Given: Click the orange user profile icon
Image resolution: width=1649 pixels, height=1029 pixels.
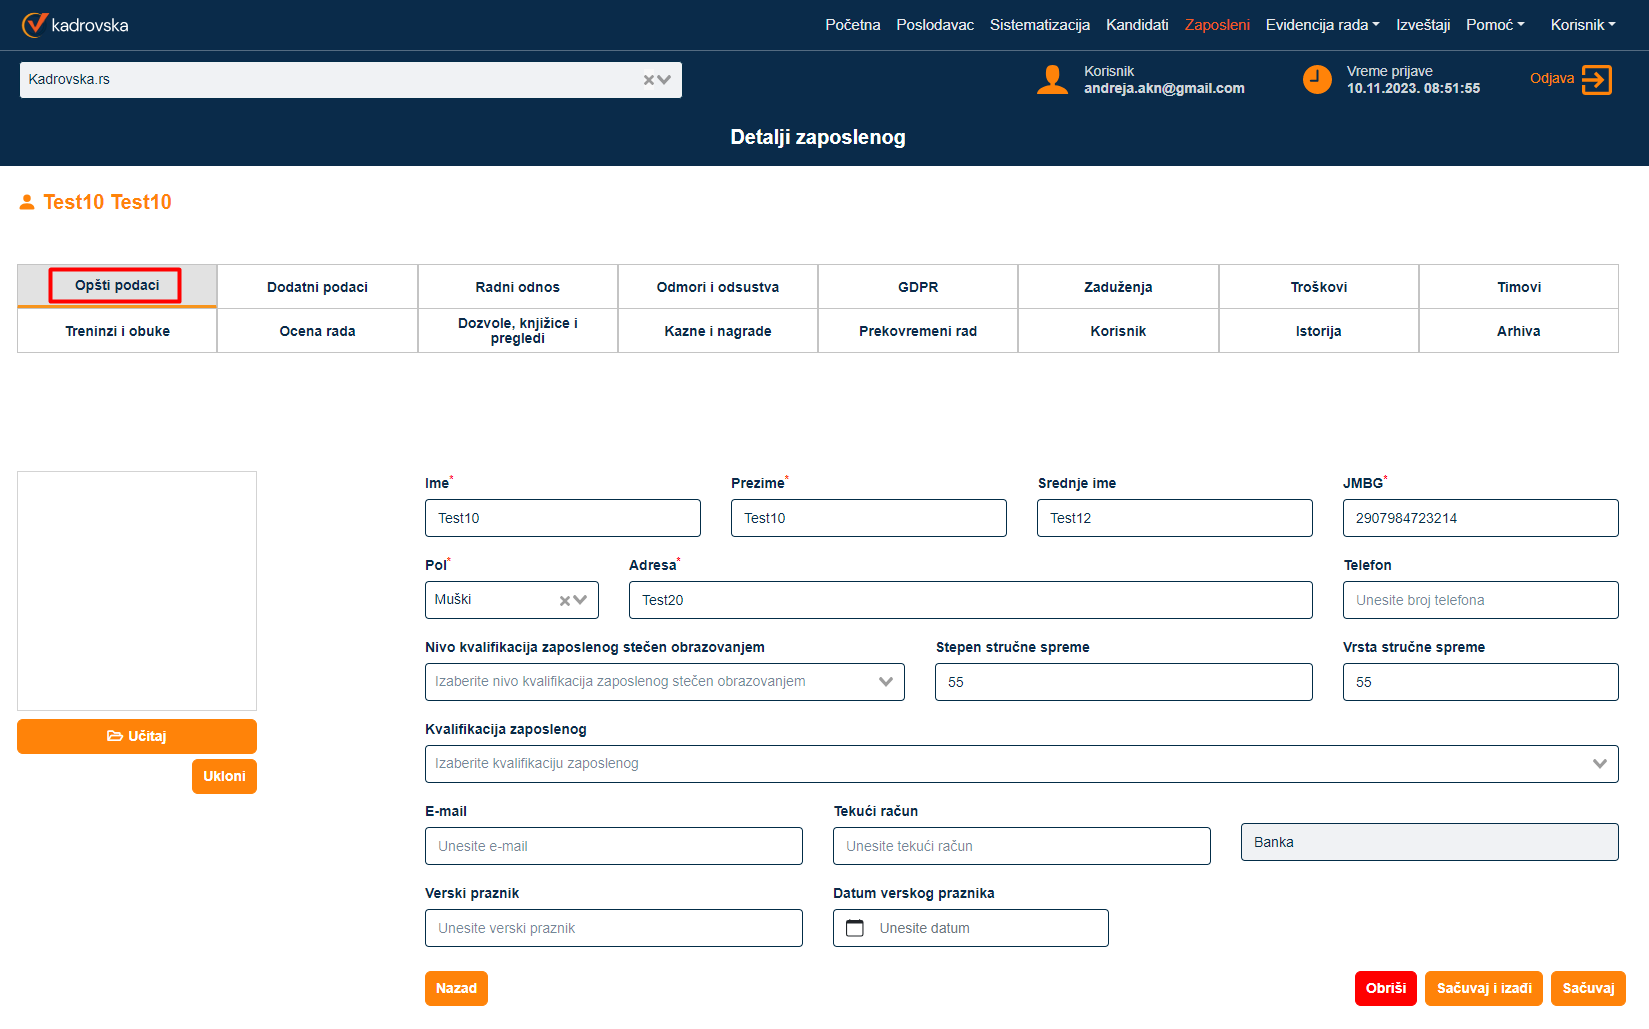Looking at the screenshot, I should point(1052,79).
